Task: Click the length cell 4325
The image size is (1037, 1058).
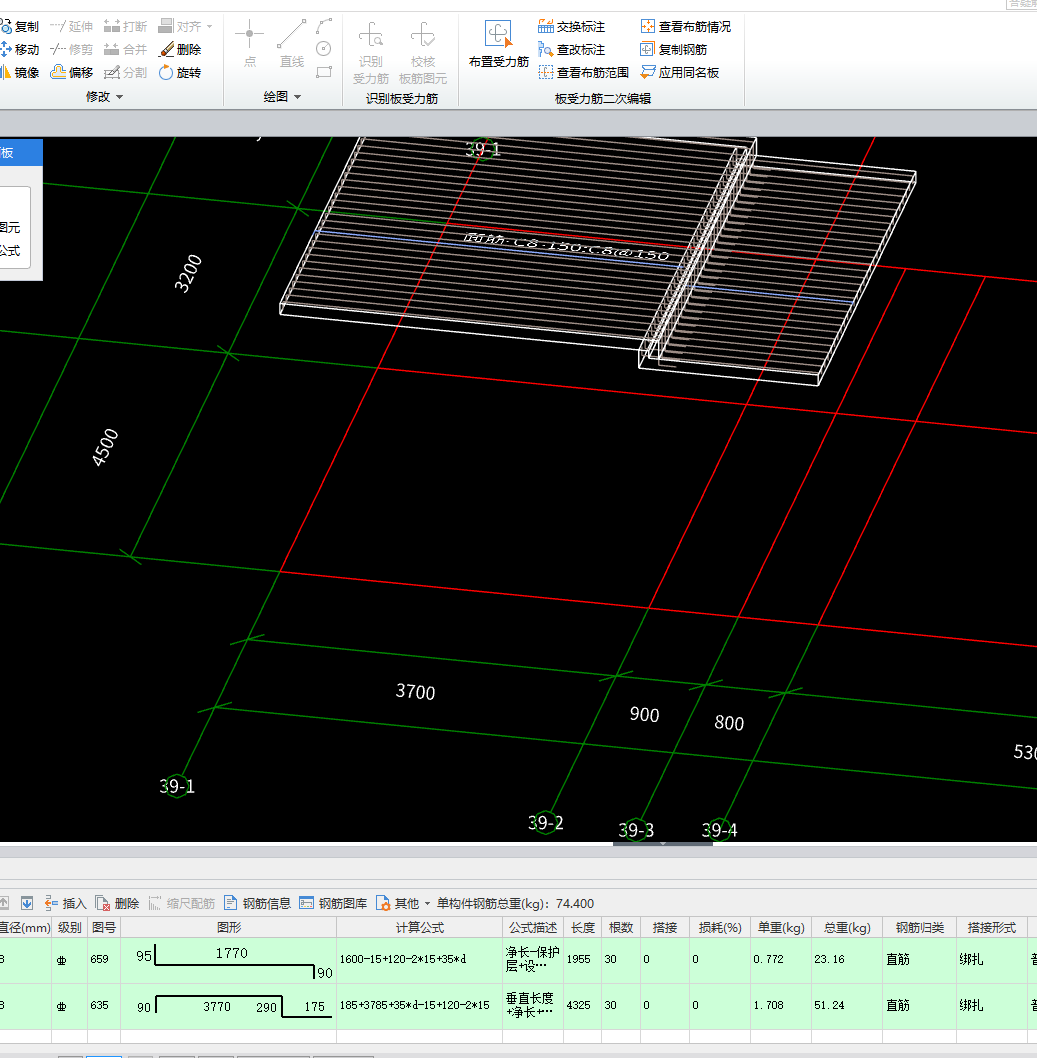Action: (x=582, y=1005)
